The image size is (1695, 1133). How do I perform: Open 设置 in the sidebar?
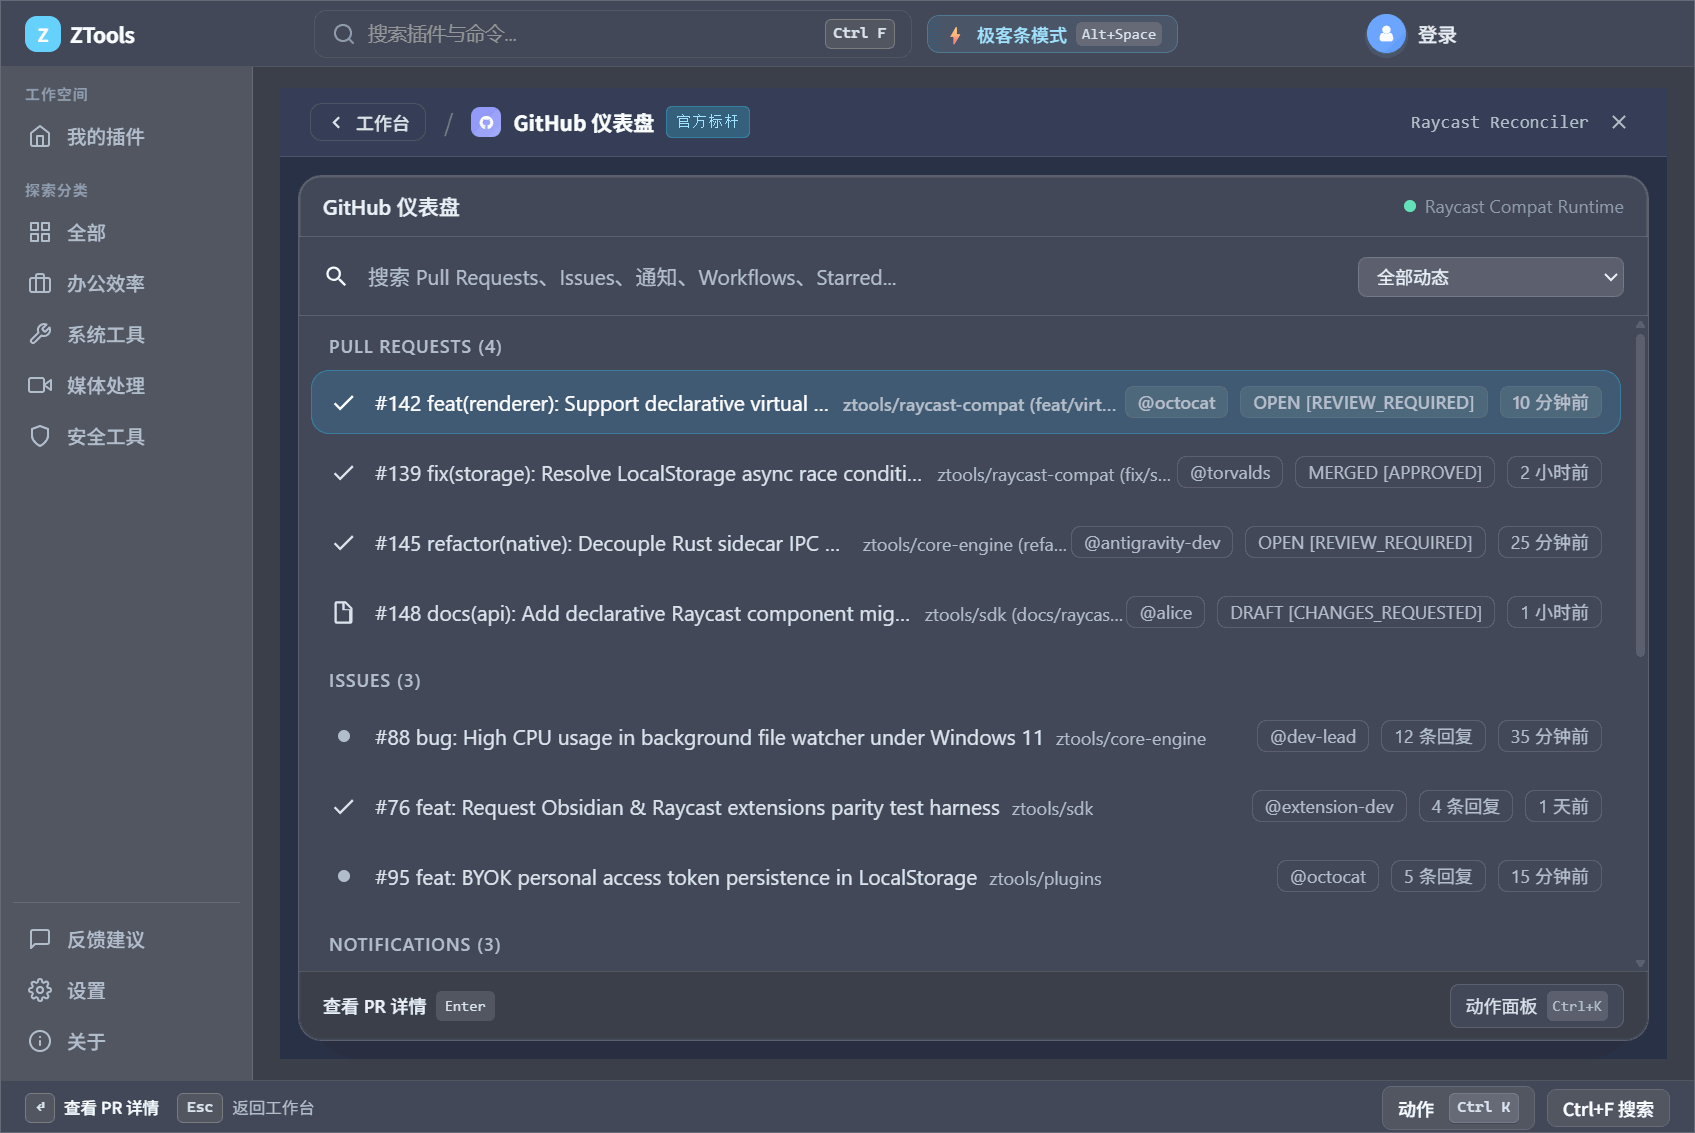(x=126, y=991)
